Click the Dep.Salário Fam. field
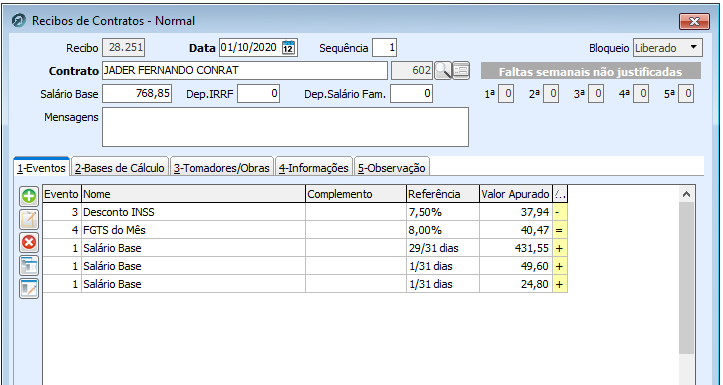This screenshot has height=385, width=723. 411,94
